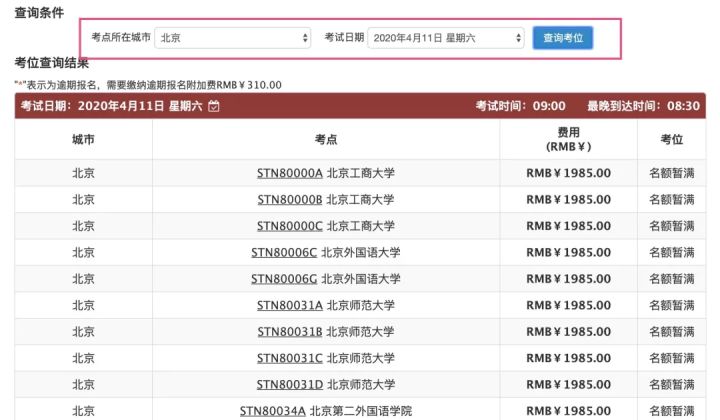
Task: Open the 考点所在城市 dropdown showing 北京
Action: coord(233,38)
